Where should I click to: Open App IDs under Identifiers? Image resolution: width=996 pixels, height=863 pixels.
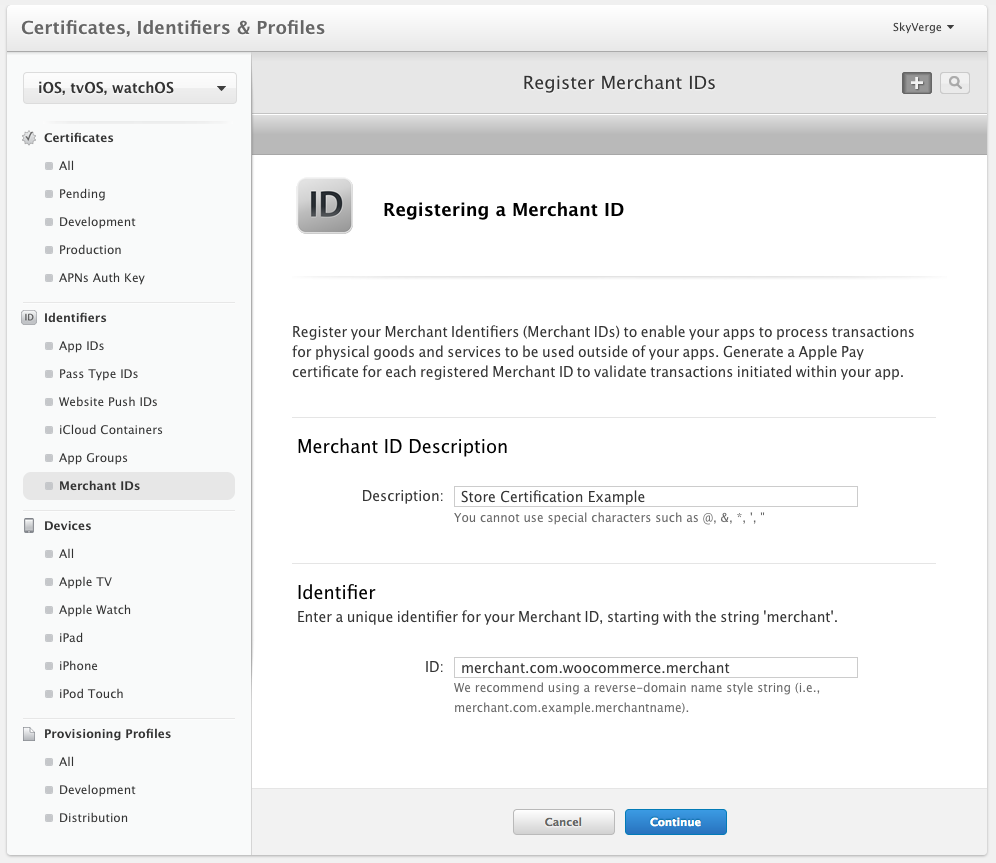coord(81,346)
